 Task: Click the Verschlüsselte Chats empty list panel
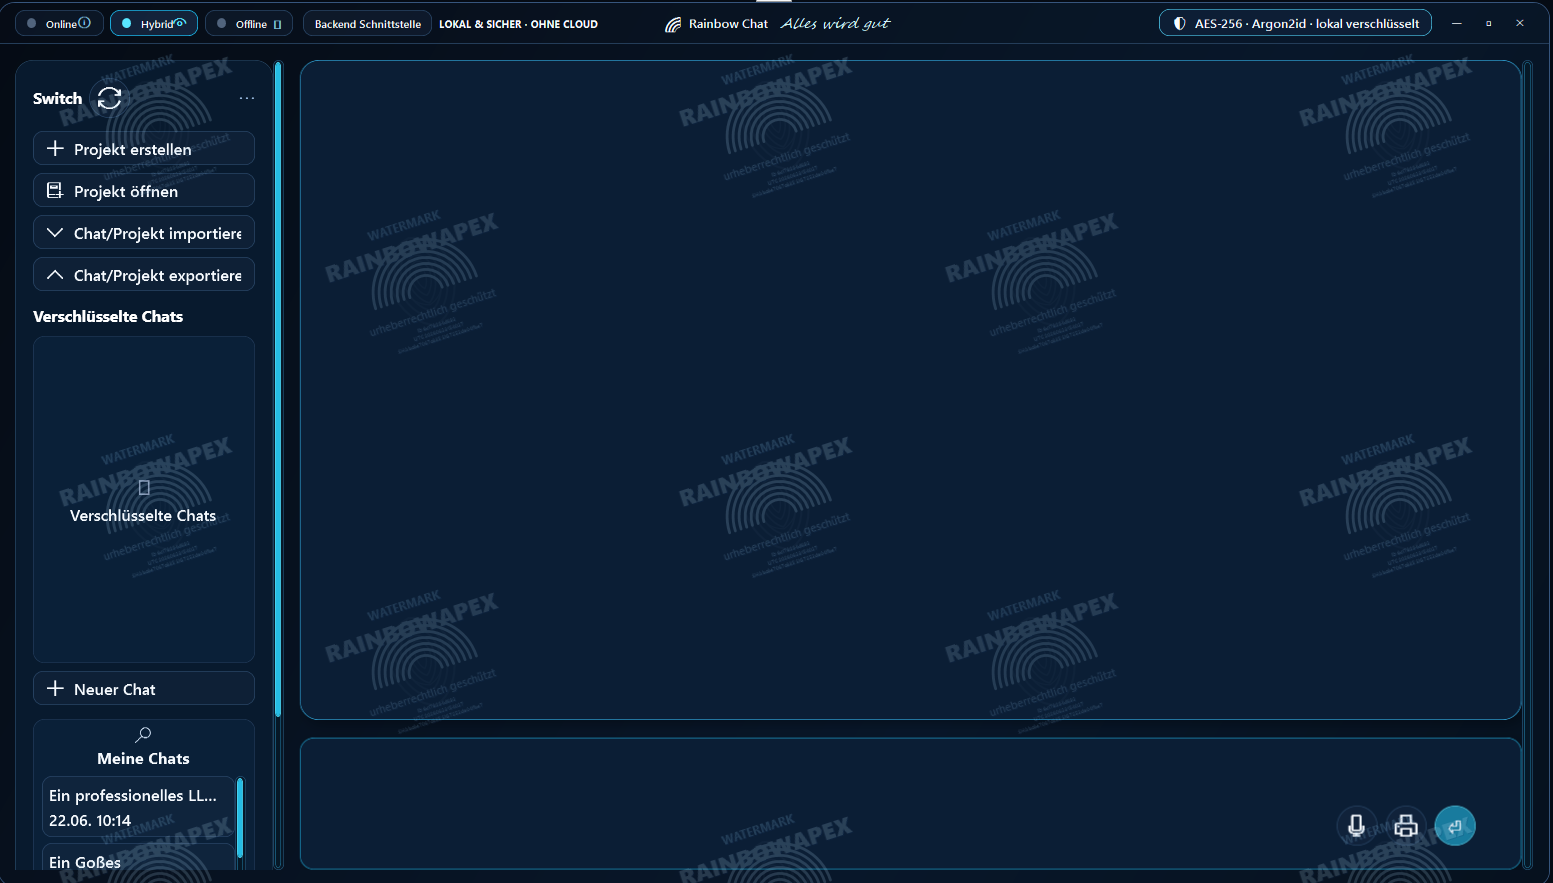tap(144, 499)
